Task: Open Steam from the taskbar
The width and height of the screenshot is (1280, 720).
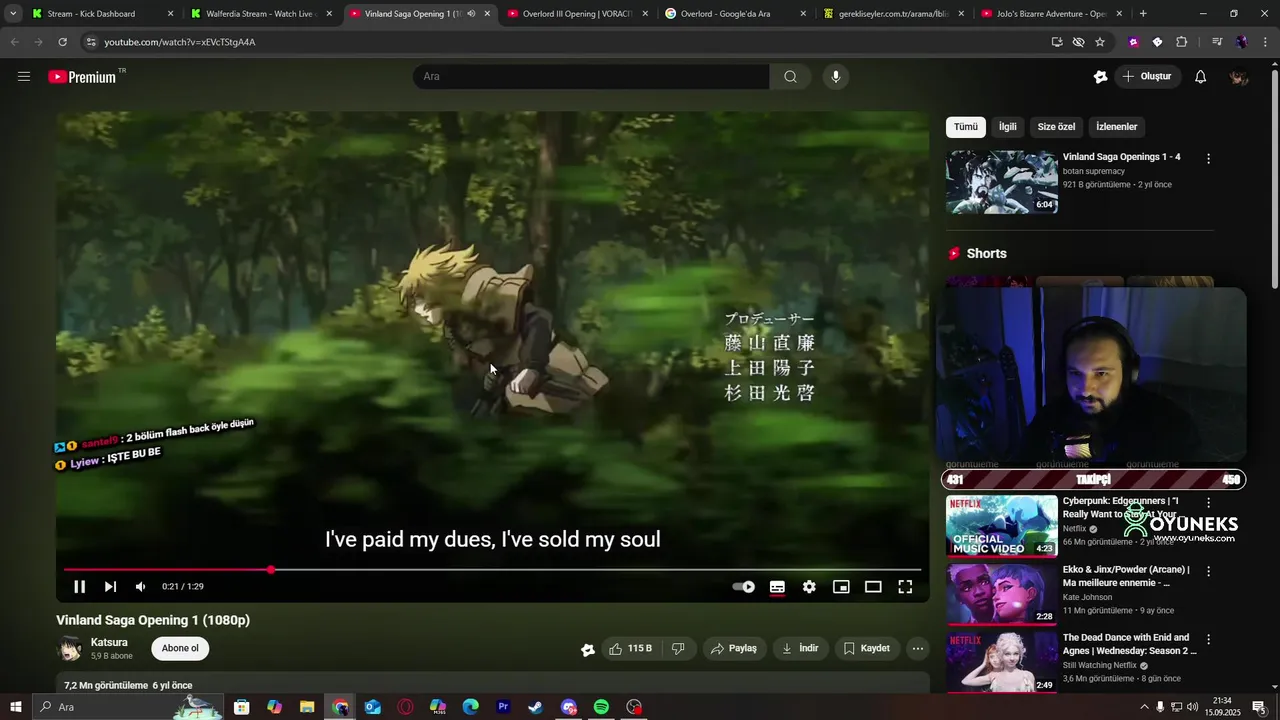Action: 536,707
